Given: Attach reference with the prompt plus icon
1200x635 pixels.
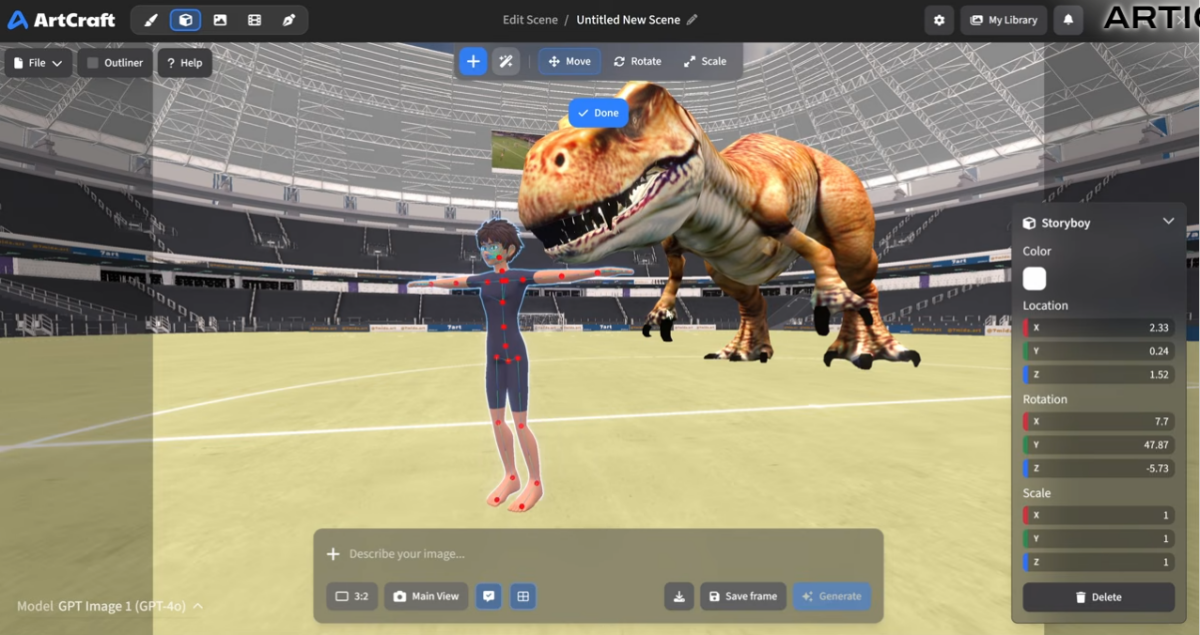Looking at the screenshot, I should pos(334,554).
